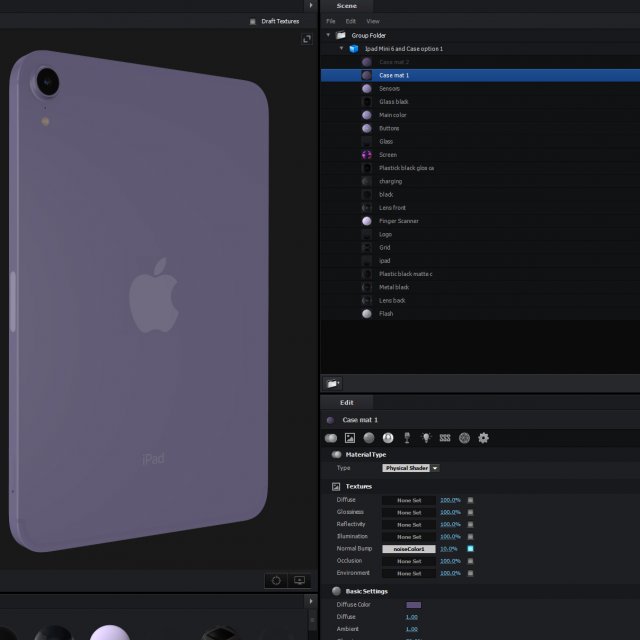This screenshot has height=640, width=640.
Task: Click the Diffuse texture None Set slot
Action: pos(409,500)
